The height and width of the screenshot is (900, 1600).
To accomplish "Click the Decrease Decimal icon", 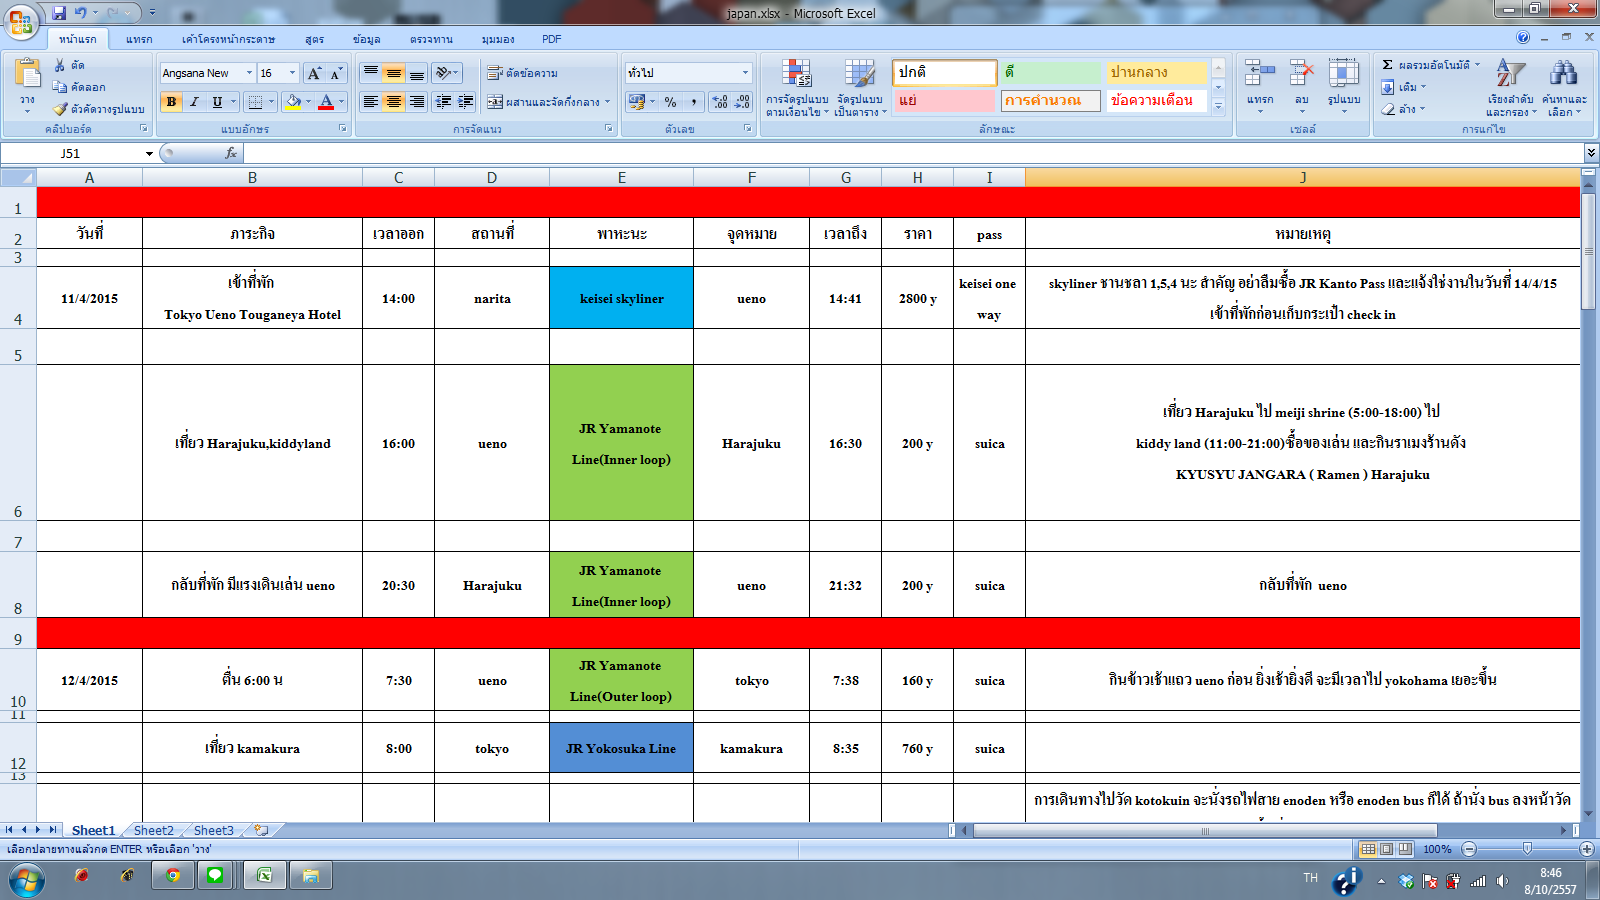I will [x=742, y=102].
